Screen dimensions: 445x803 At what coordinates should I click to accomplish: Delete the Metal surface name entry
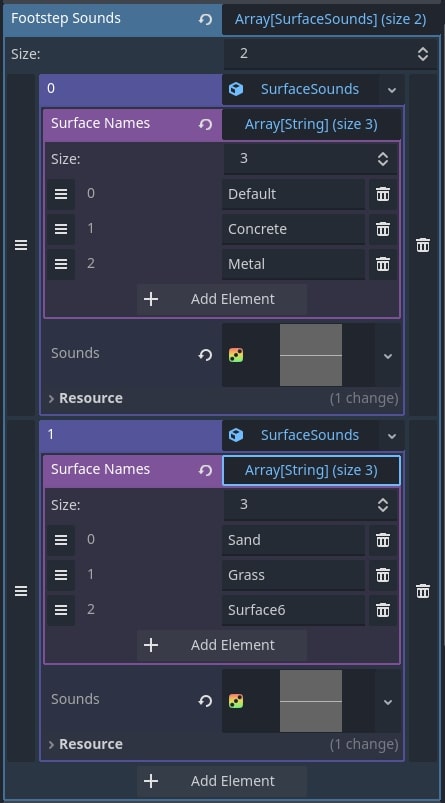(x=383, y=264)
